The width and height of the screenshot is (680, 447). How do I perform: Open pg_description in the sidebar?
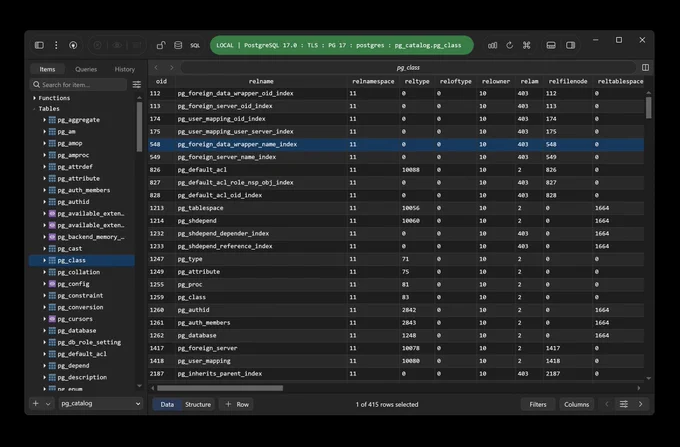coord(82,377)
